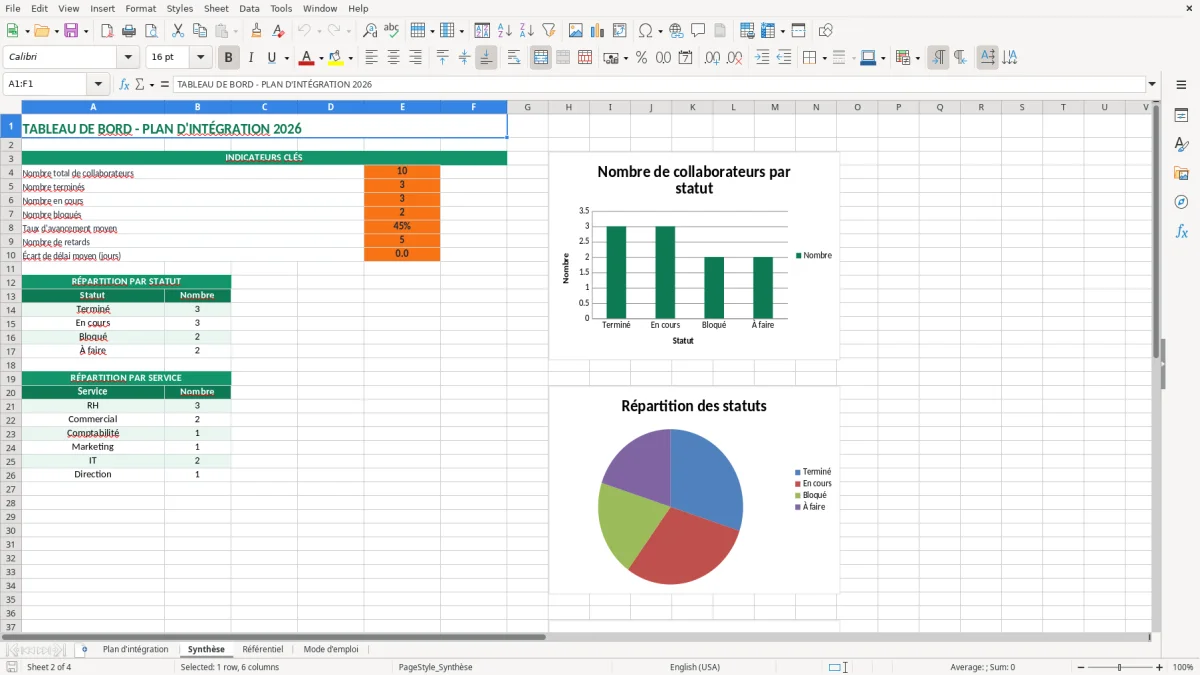Viewport: 1200px width, 675px height.
Task: Expand the Name Box A1:F1 dropdown
Action: 98,85
